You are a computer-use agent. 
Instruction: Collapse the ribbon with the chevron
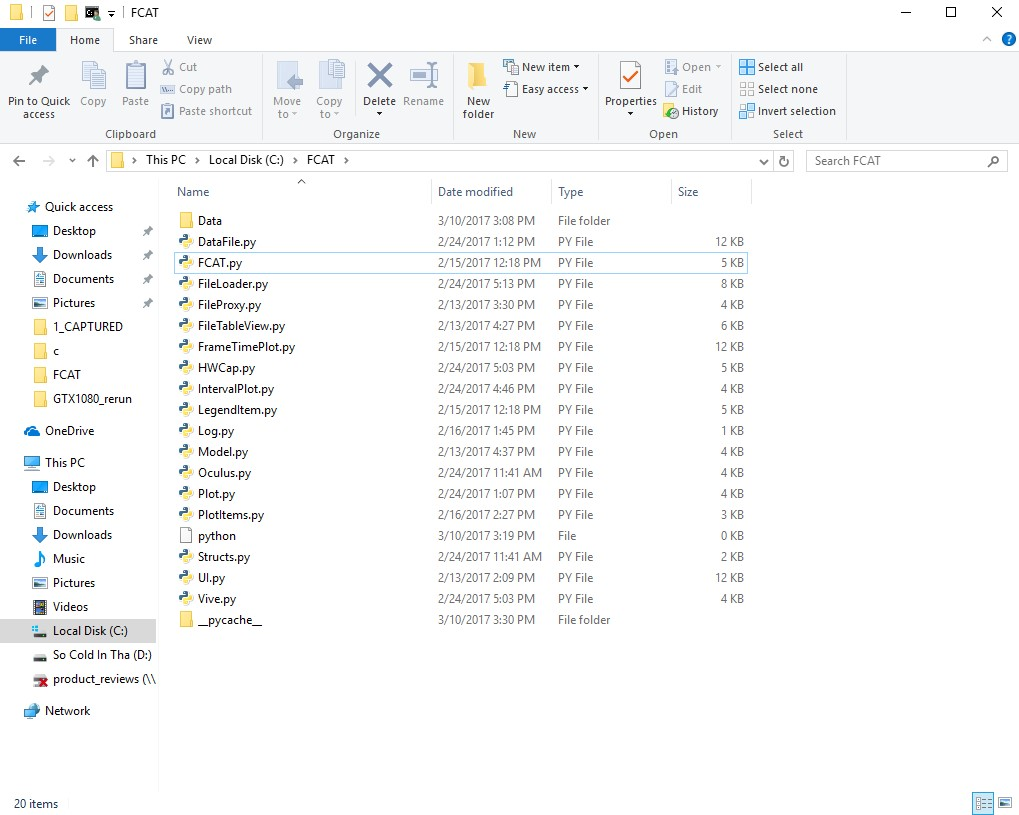tap(985, 40)
